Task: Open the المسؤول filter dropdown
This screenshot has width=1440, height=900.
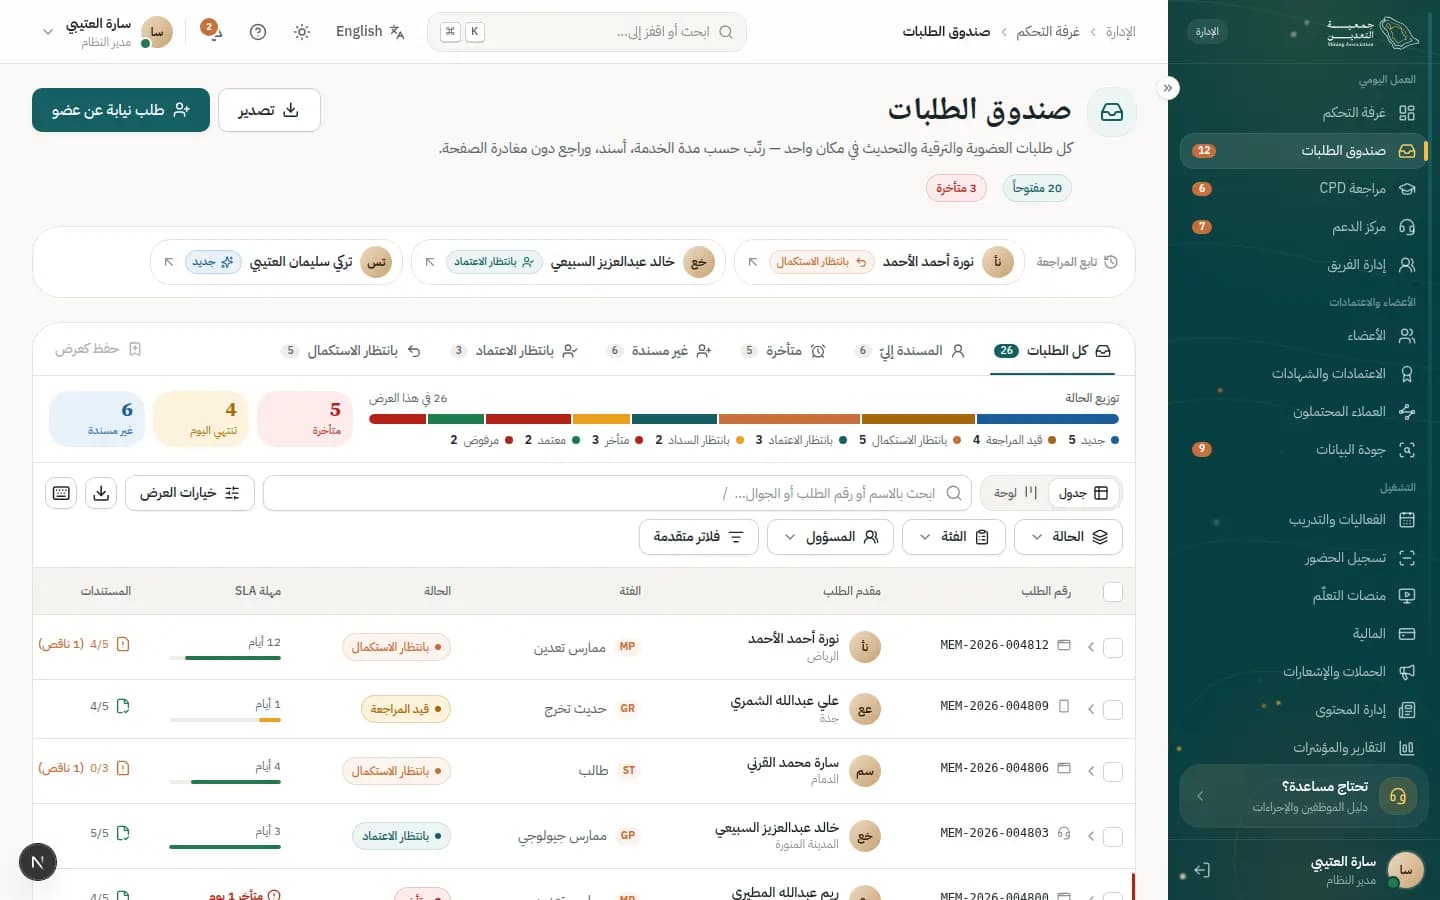Action: point(830,537)
